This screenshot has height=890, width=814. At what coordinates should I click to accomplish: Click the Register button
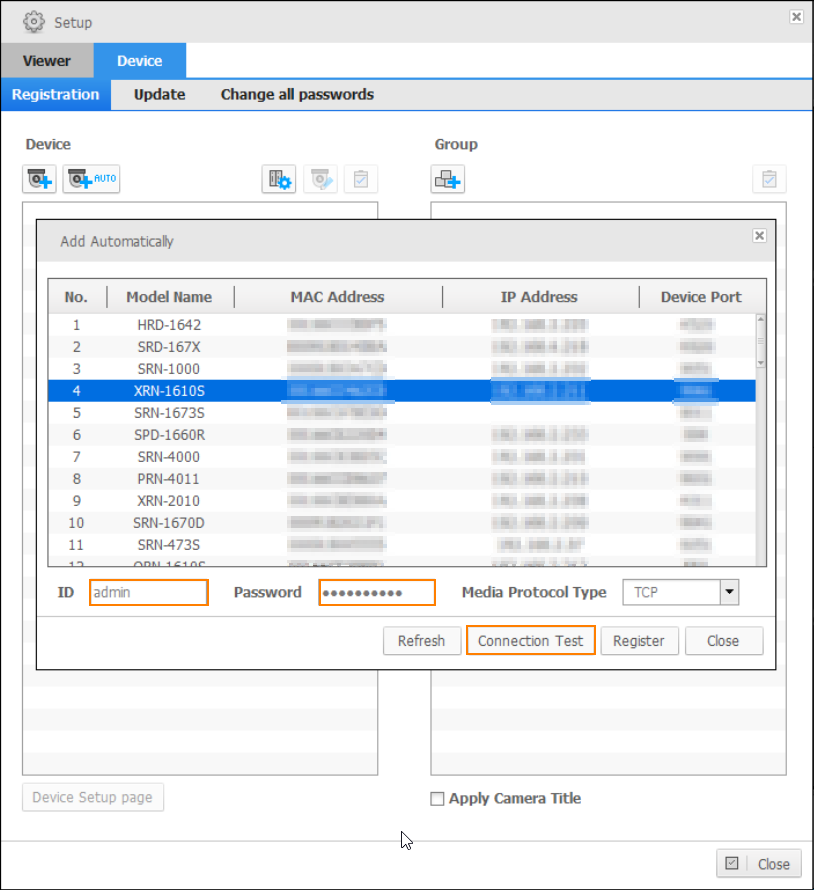pyautogui.click(x=639, y=641)
